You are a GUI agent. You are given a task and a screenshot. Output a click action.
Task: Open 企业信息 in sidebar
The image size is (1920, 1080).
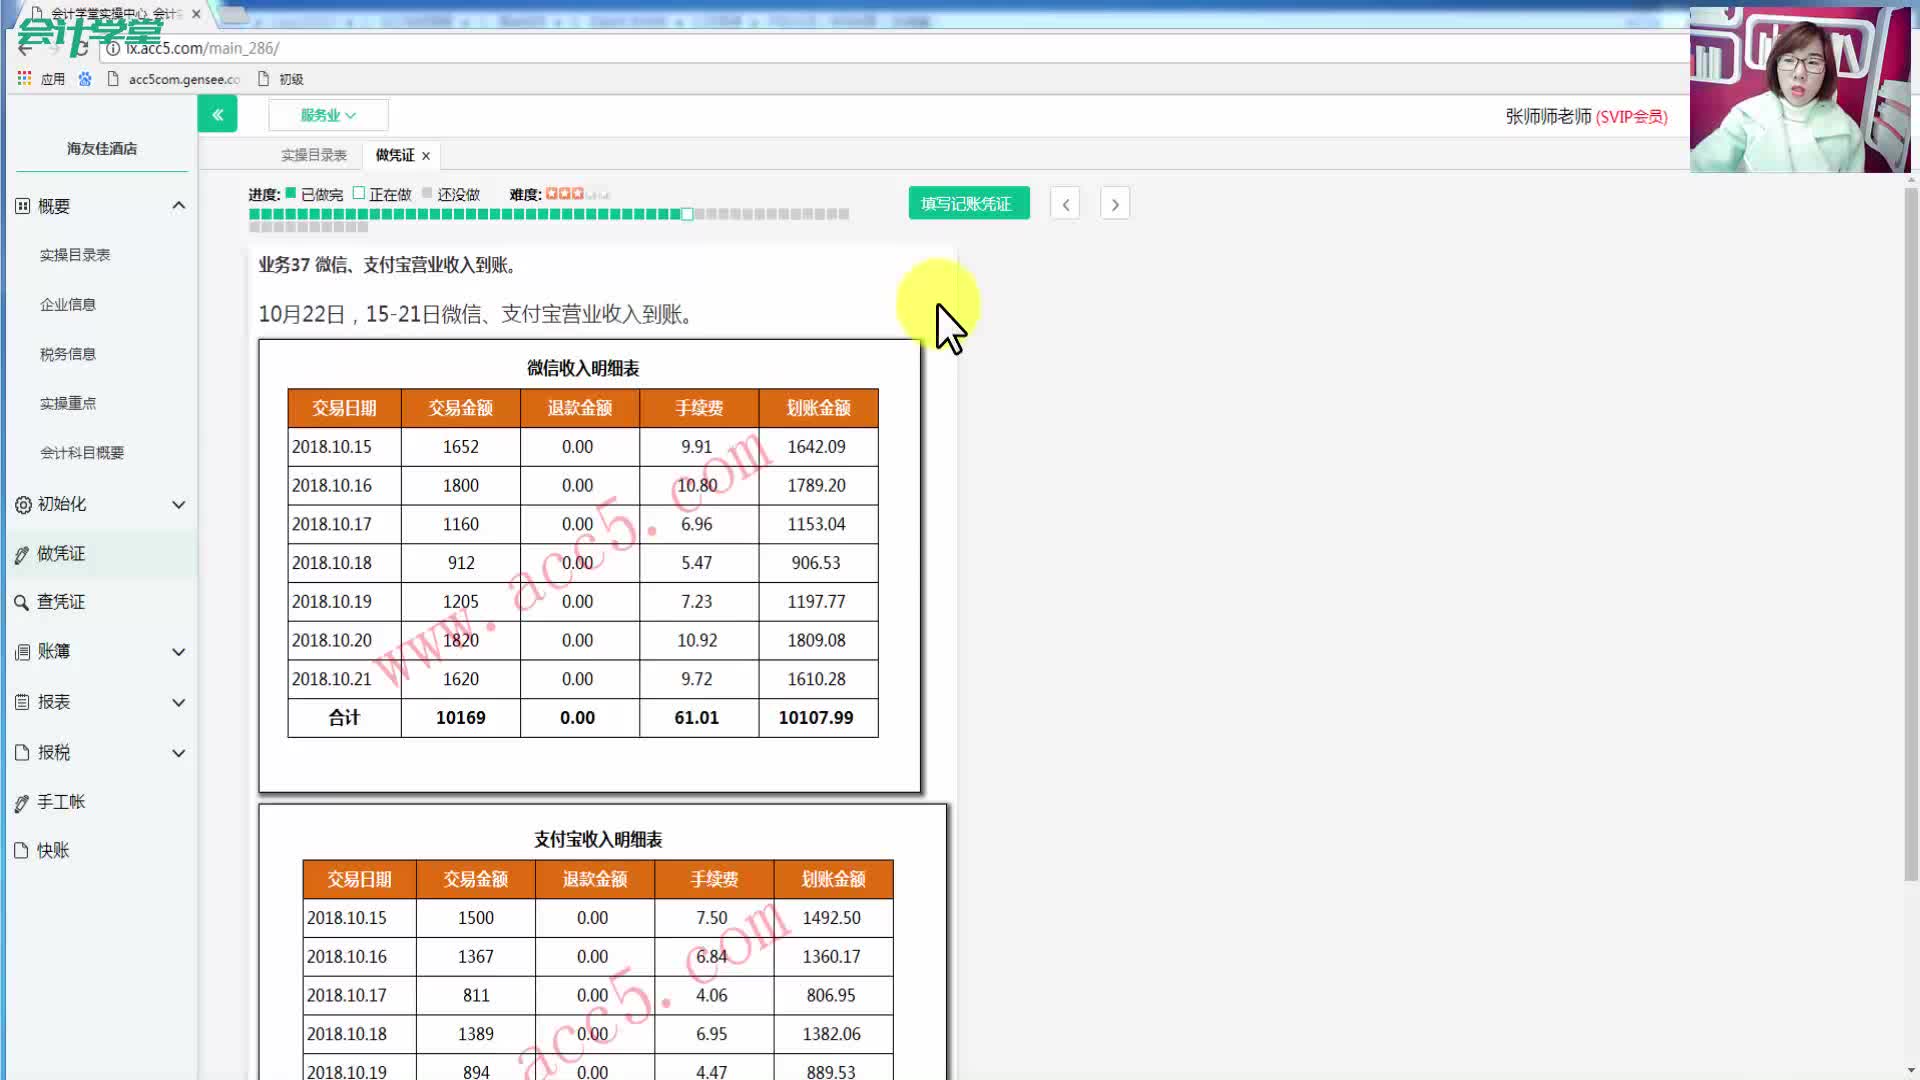point(68,305)
